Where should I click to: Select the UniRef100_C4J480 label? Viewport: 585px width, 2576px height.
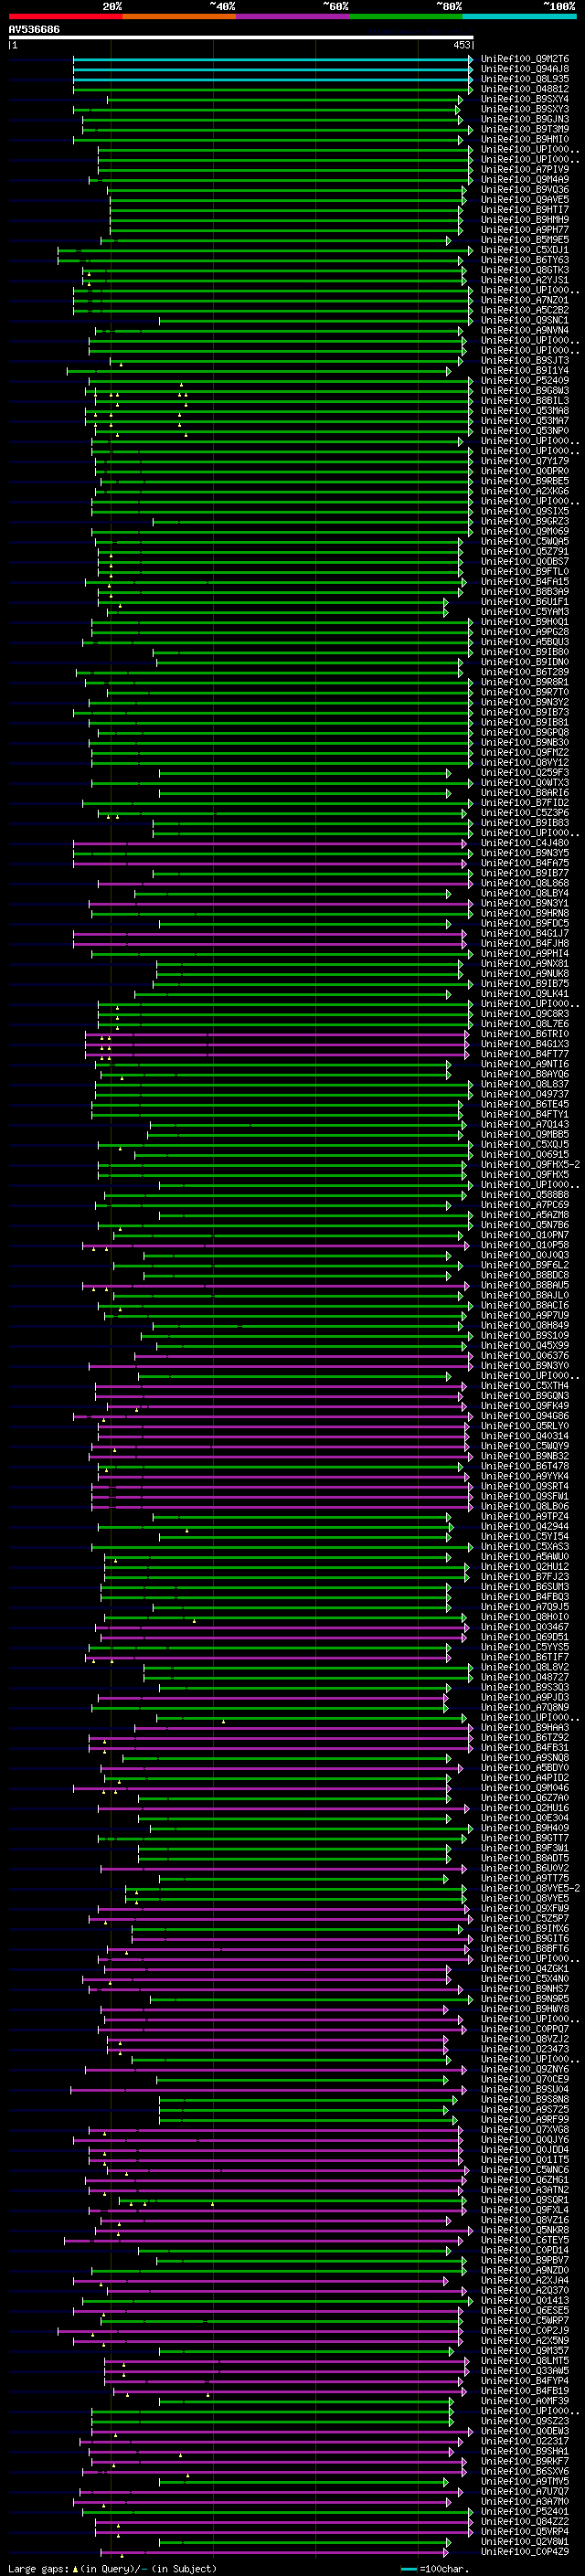pyautogui.click(x=525, y=843)
